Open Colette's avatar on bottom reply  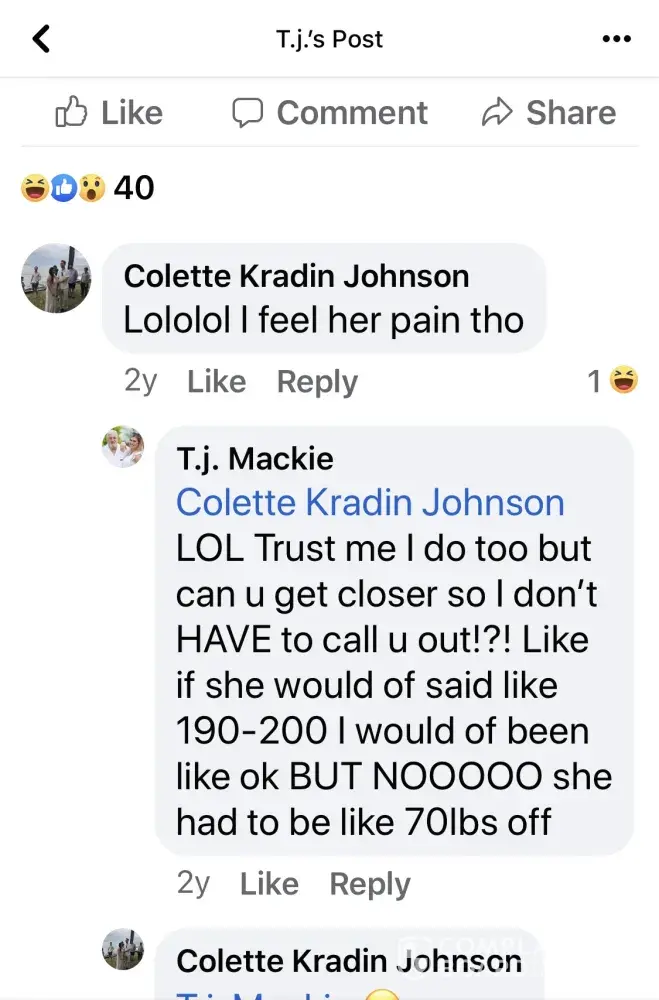(x=123, y=949)
